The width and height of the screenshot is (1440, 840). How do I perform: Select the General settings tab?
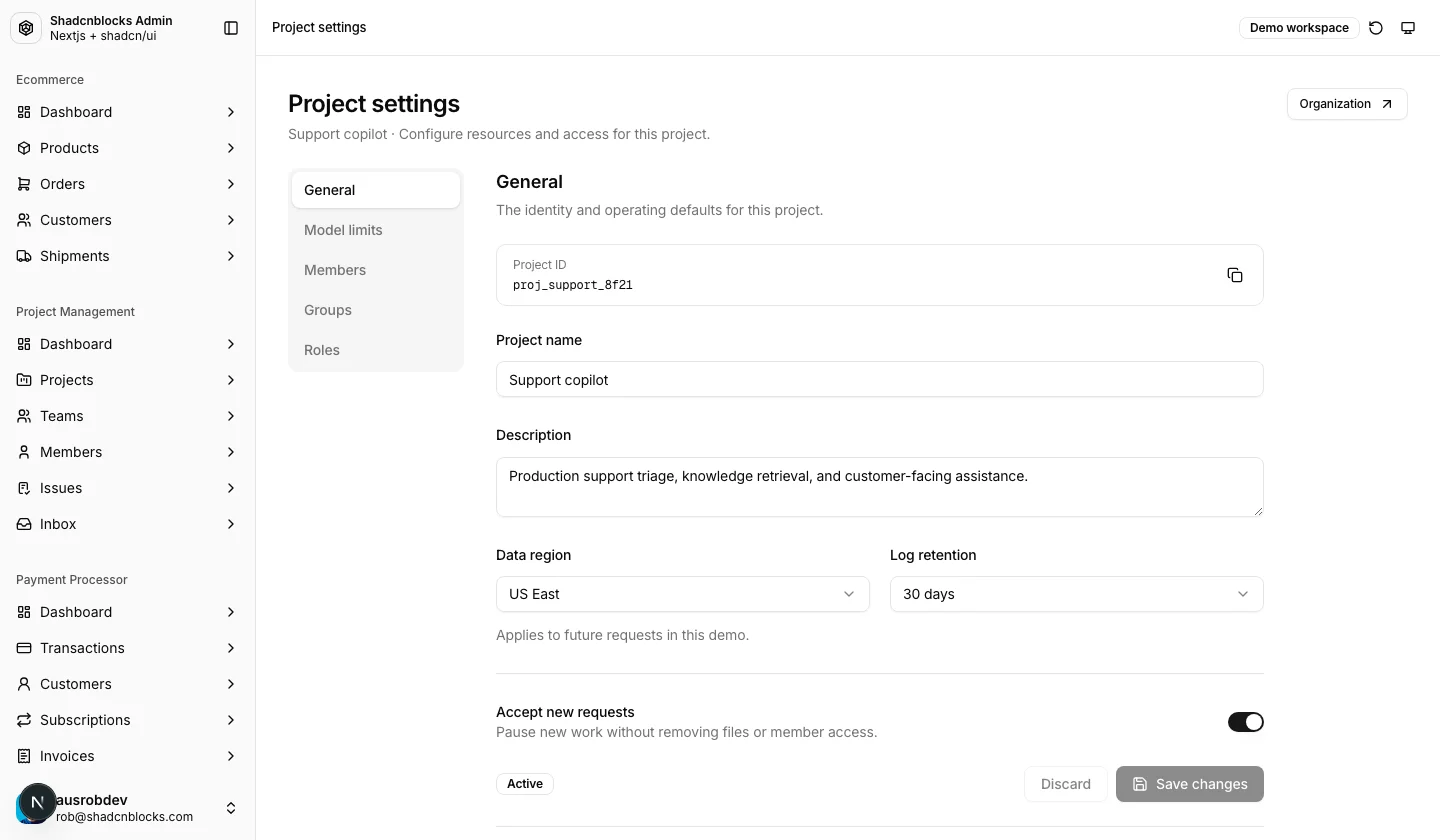point(376,190)
